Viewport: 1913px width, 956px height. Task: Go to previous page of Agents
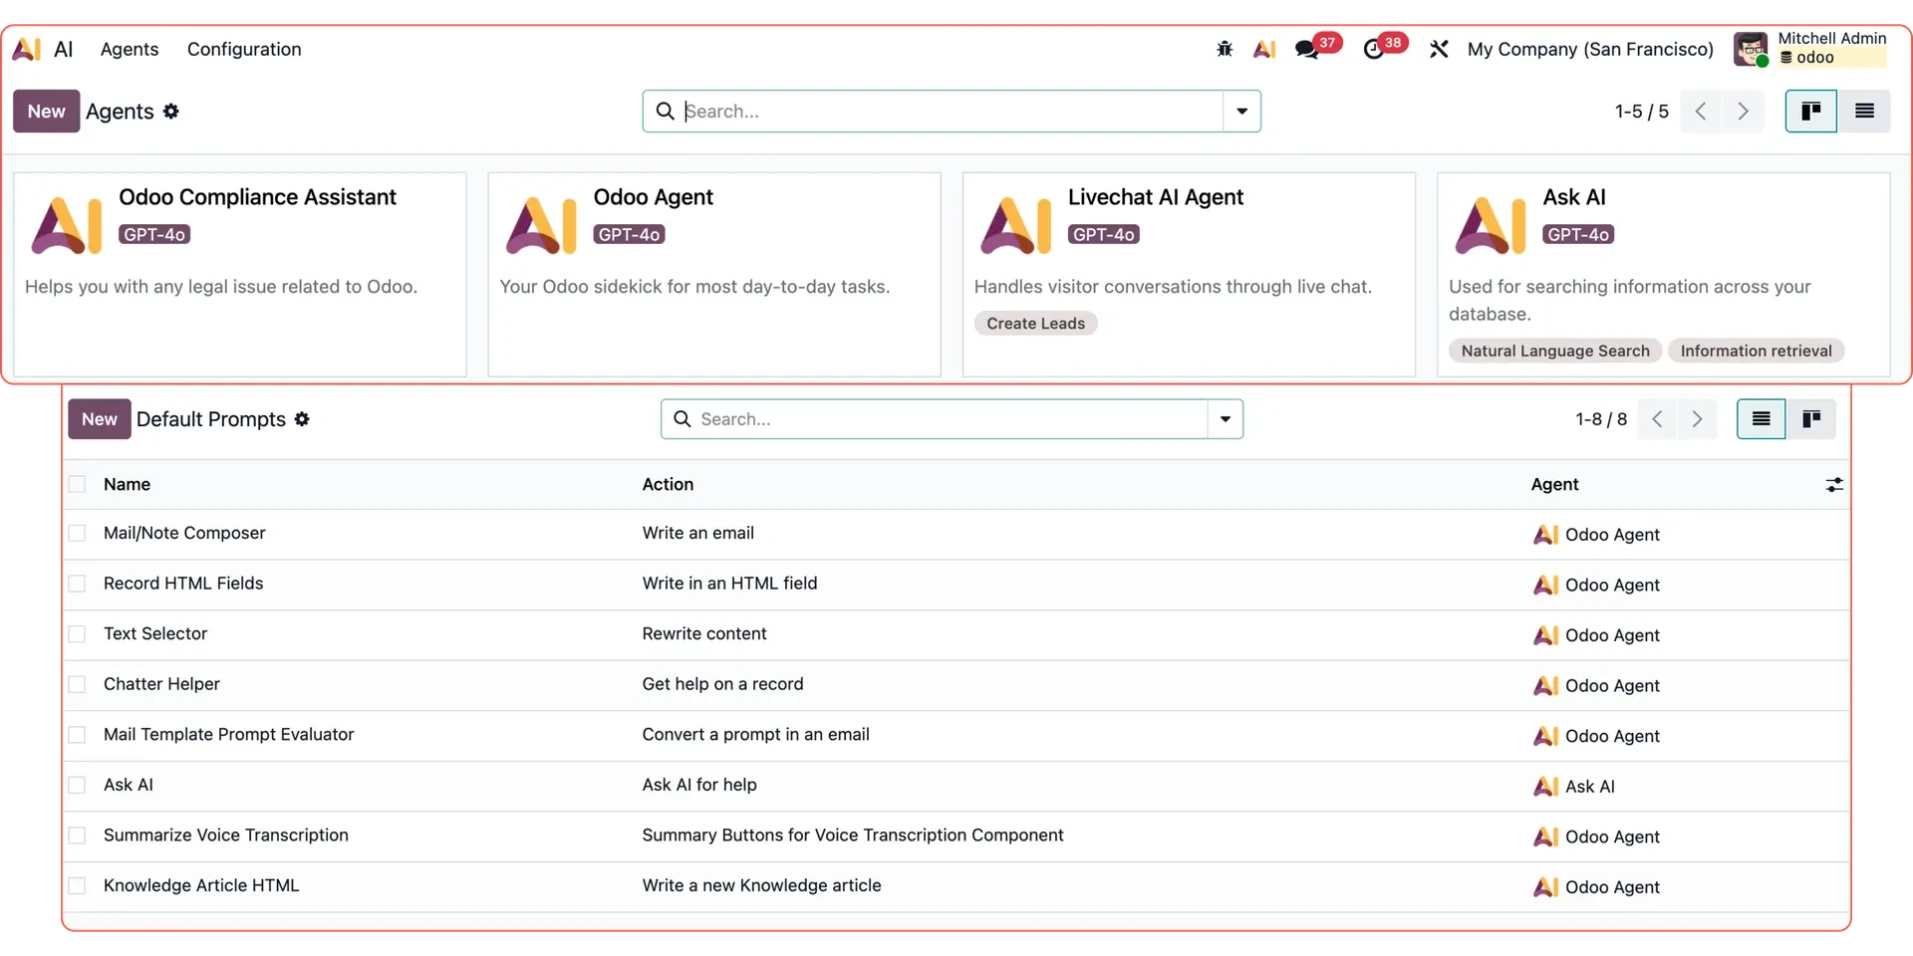pos(1700,111)
